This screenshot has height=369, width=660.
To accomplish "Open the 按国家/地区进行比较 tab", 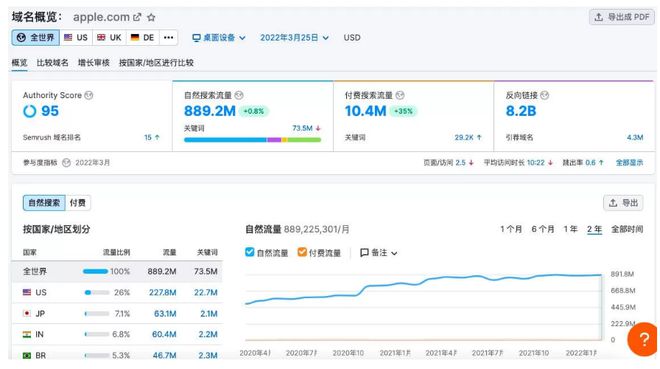I will click(x=156, y=63).
